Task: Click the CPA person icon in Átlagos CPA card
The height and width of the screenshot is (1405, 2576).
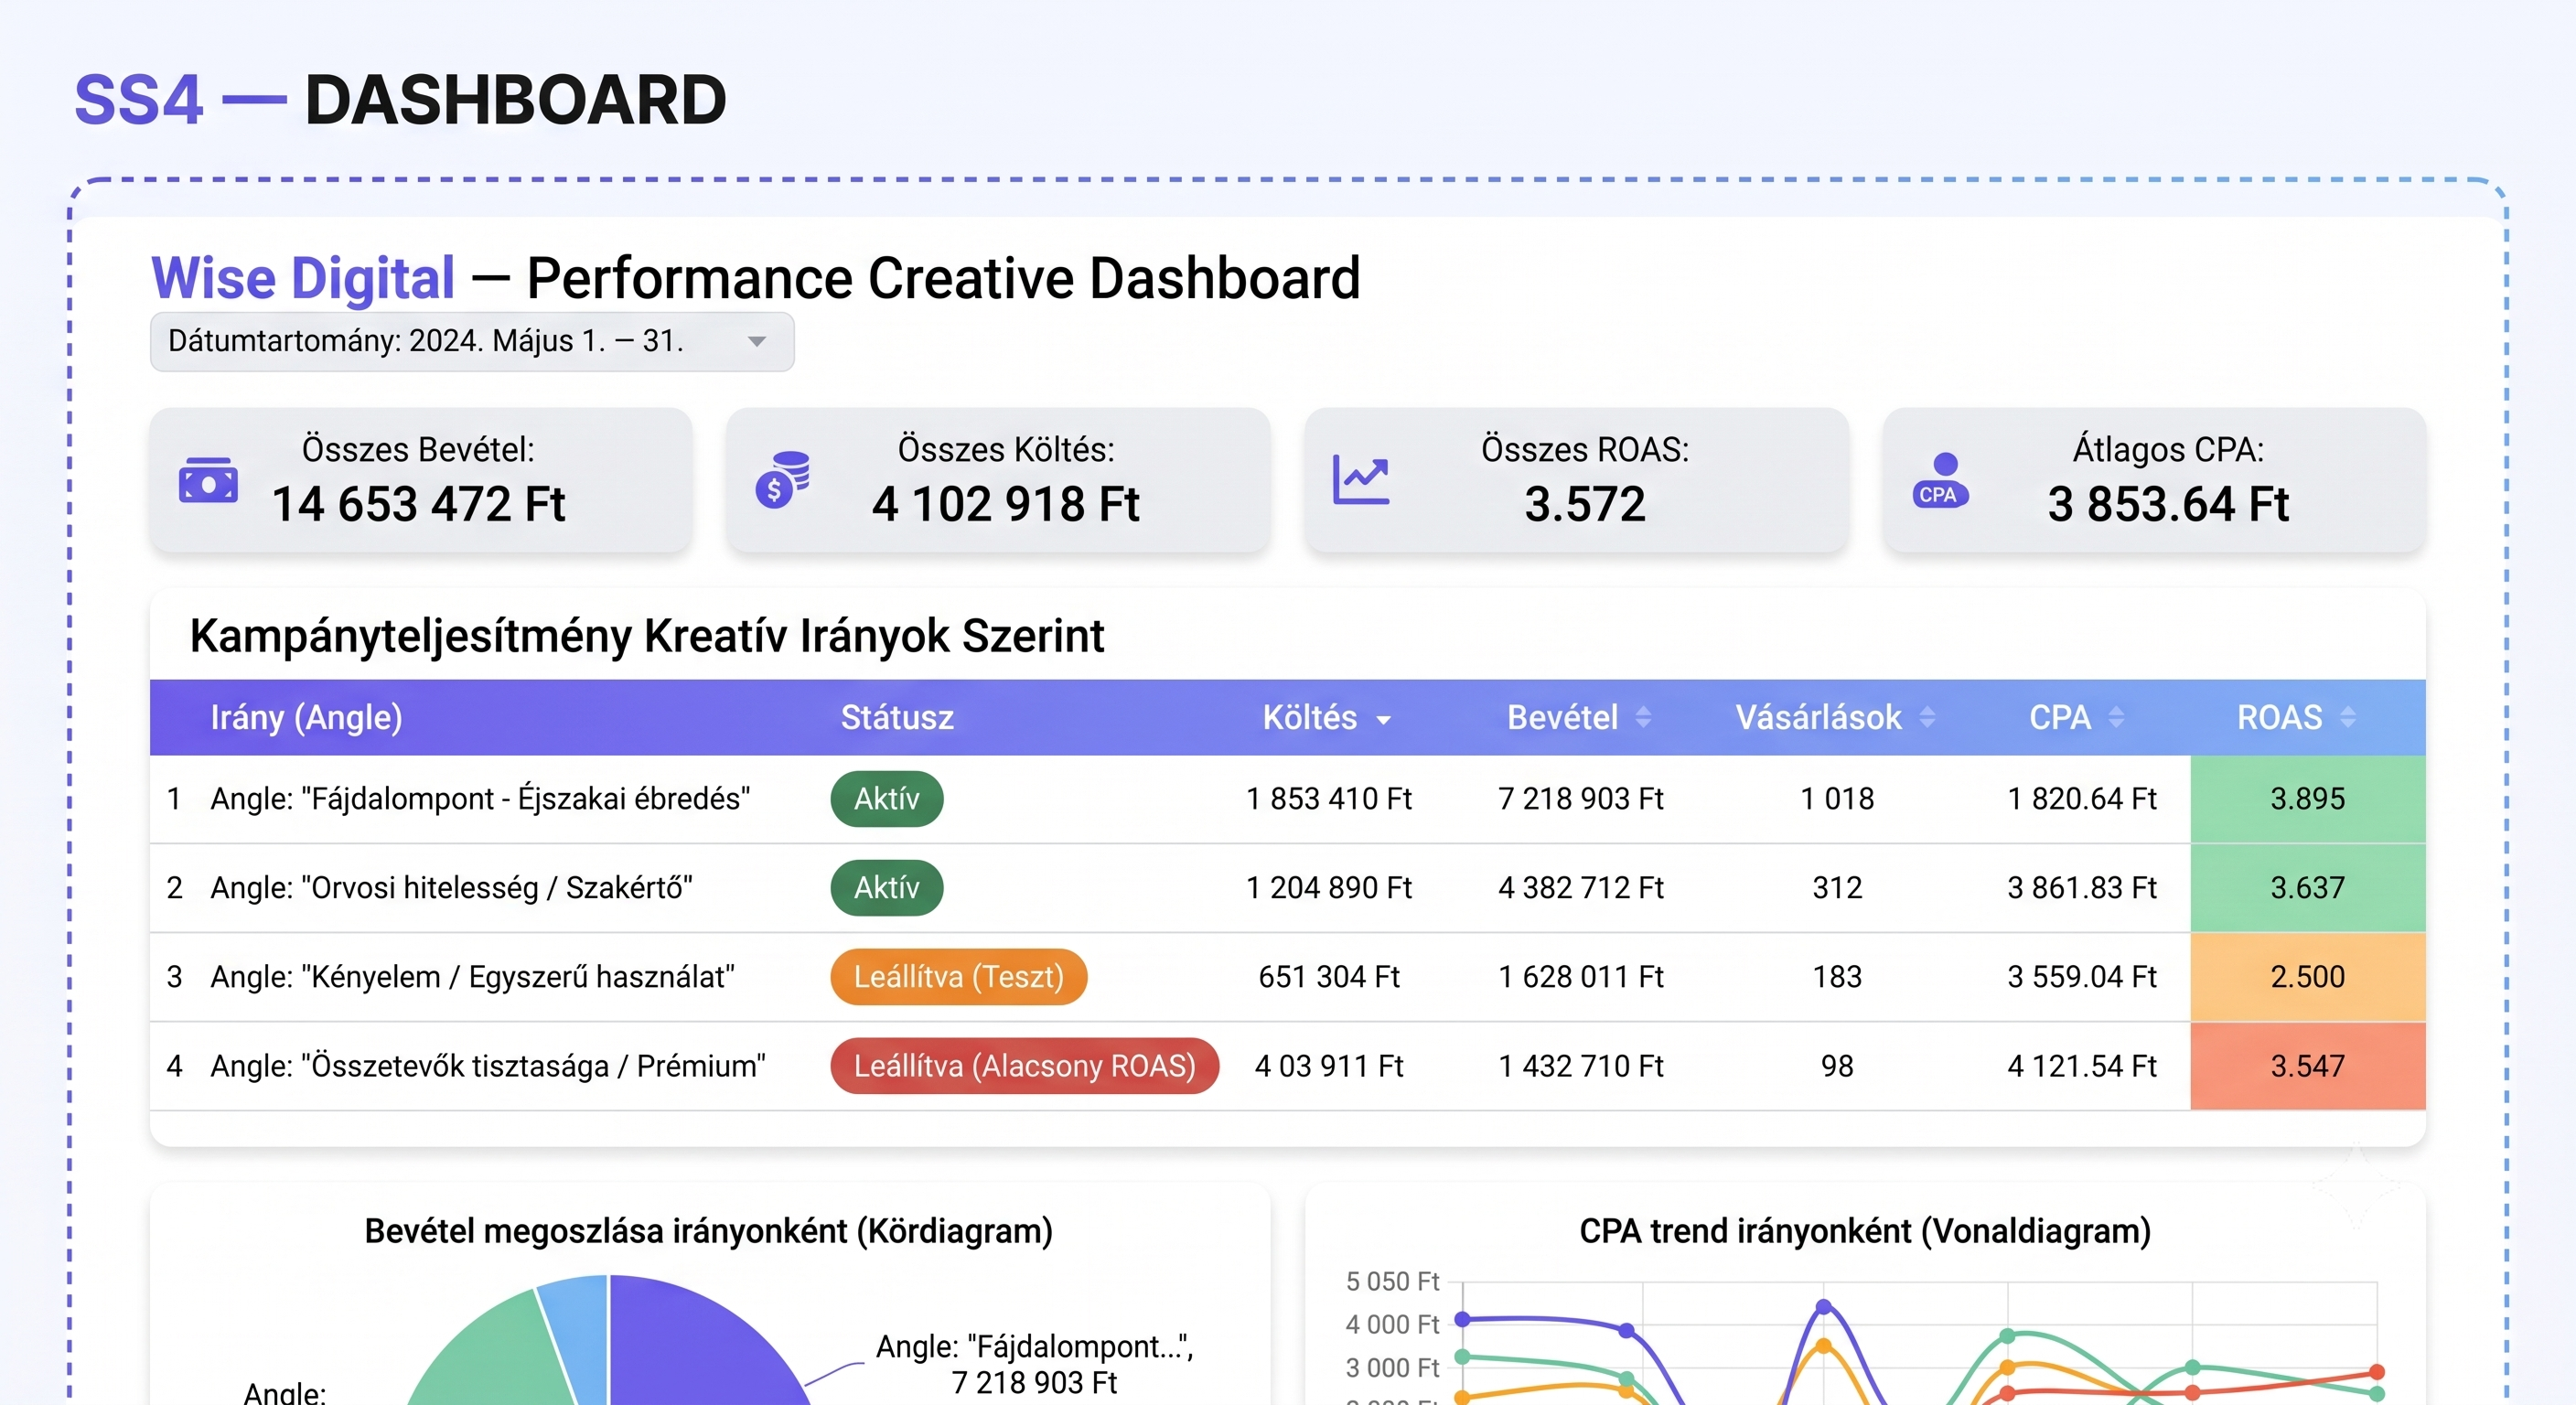Action: click(1940, 481)
